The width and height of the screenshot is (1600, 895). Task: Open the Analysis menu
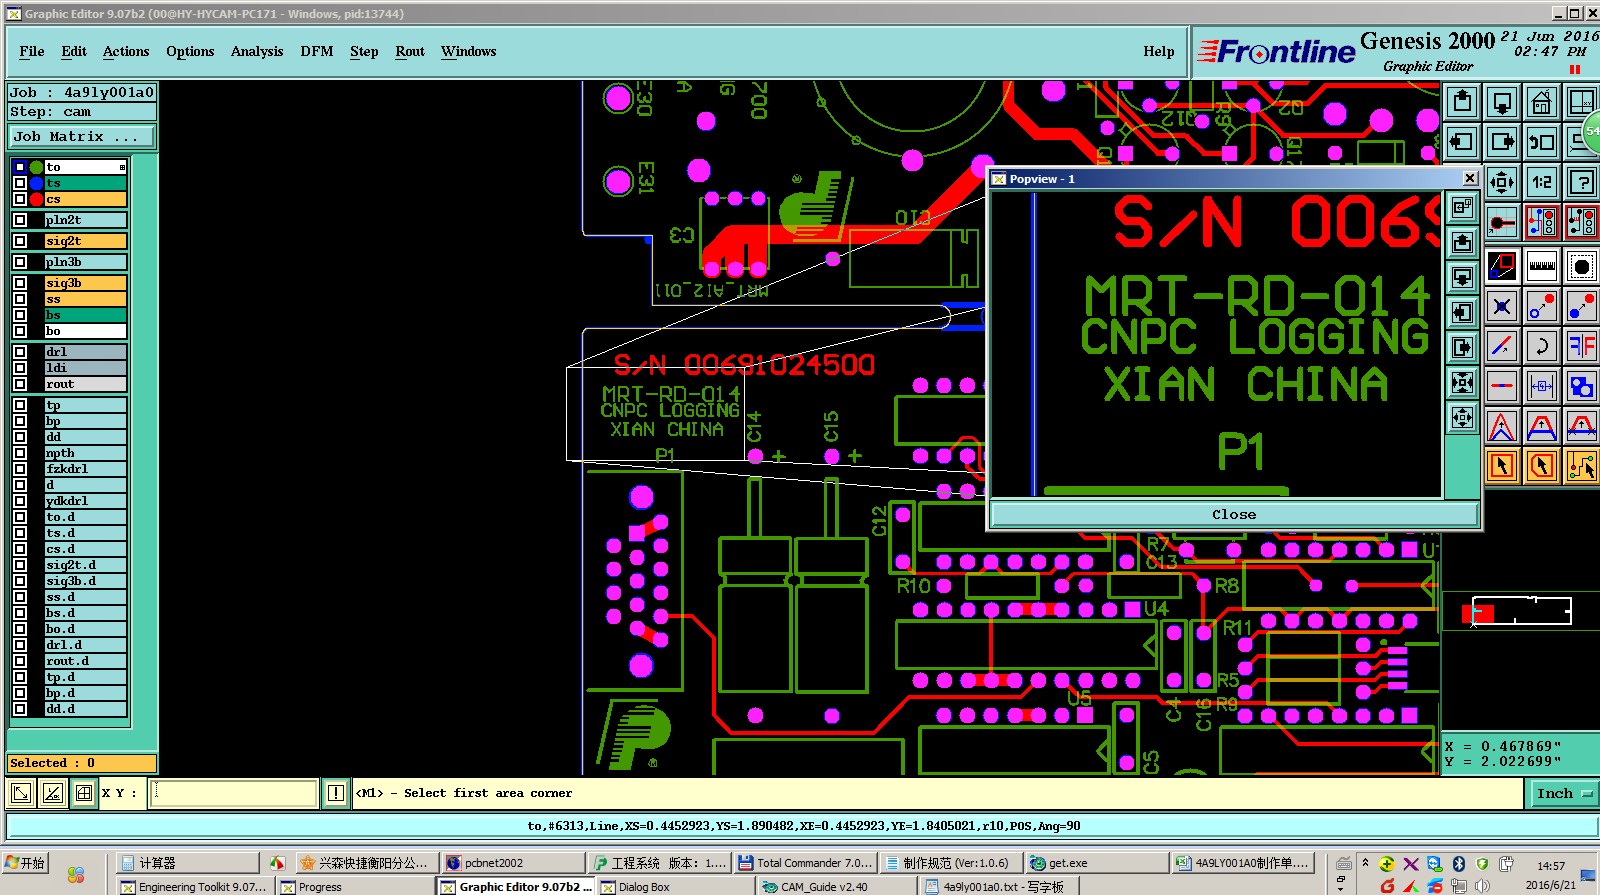click(257, 51)
